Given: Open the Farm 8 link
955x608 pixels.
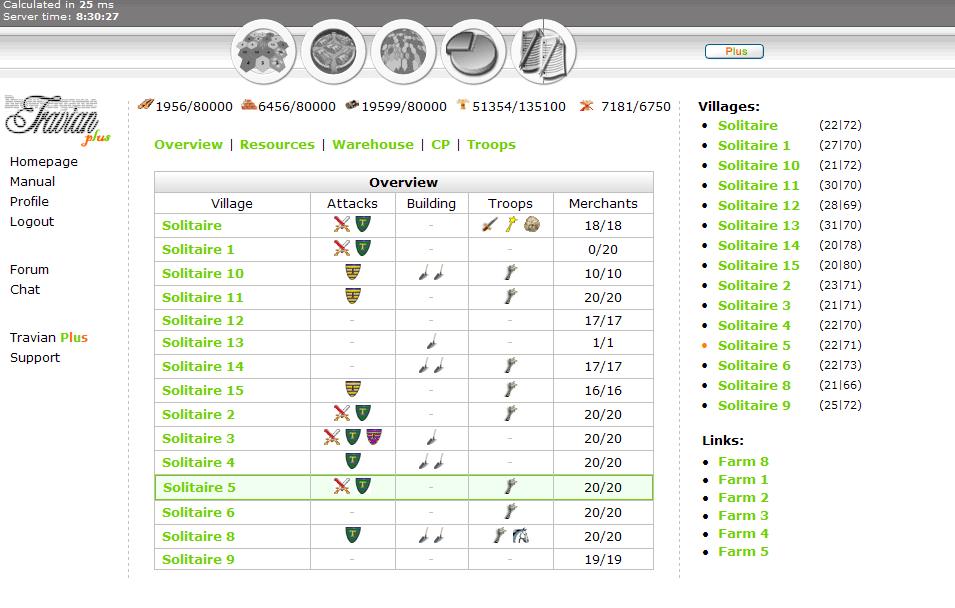Looking at the screenshot, I should pyautogui.click(x=743, y=461).
